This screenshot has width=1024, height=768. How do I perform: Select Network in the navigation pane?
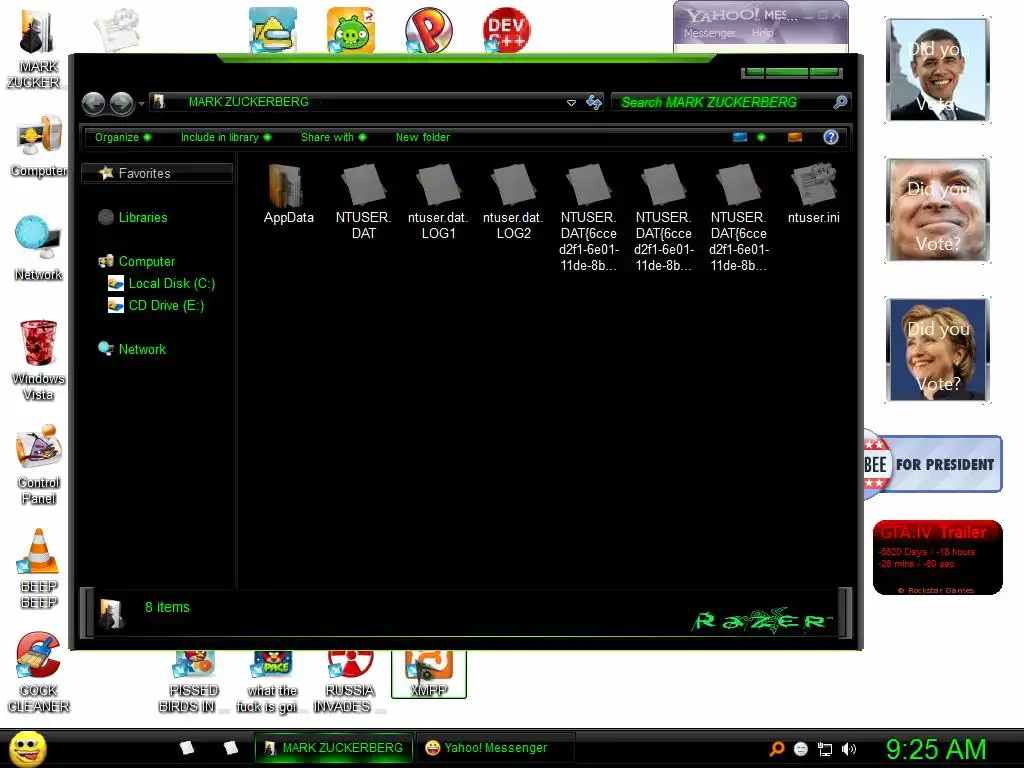click(x=132, y=349)
